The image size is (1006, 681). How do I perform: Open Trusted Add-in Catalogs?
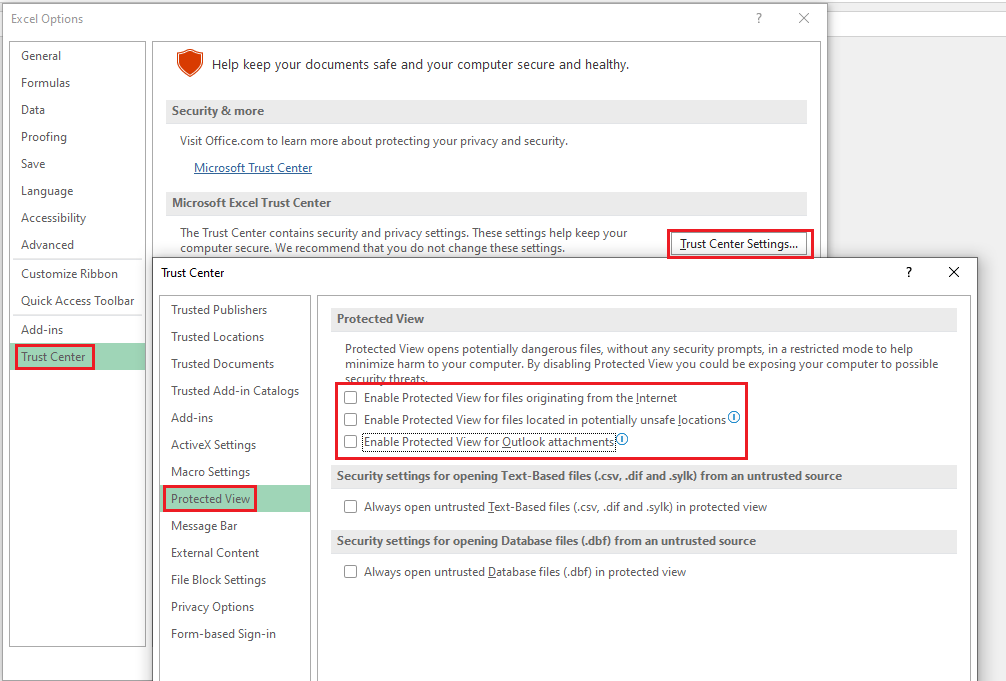pos(235,391)
